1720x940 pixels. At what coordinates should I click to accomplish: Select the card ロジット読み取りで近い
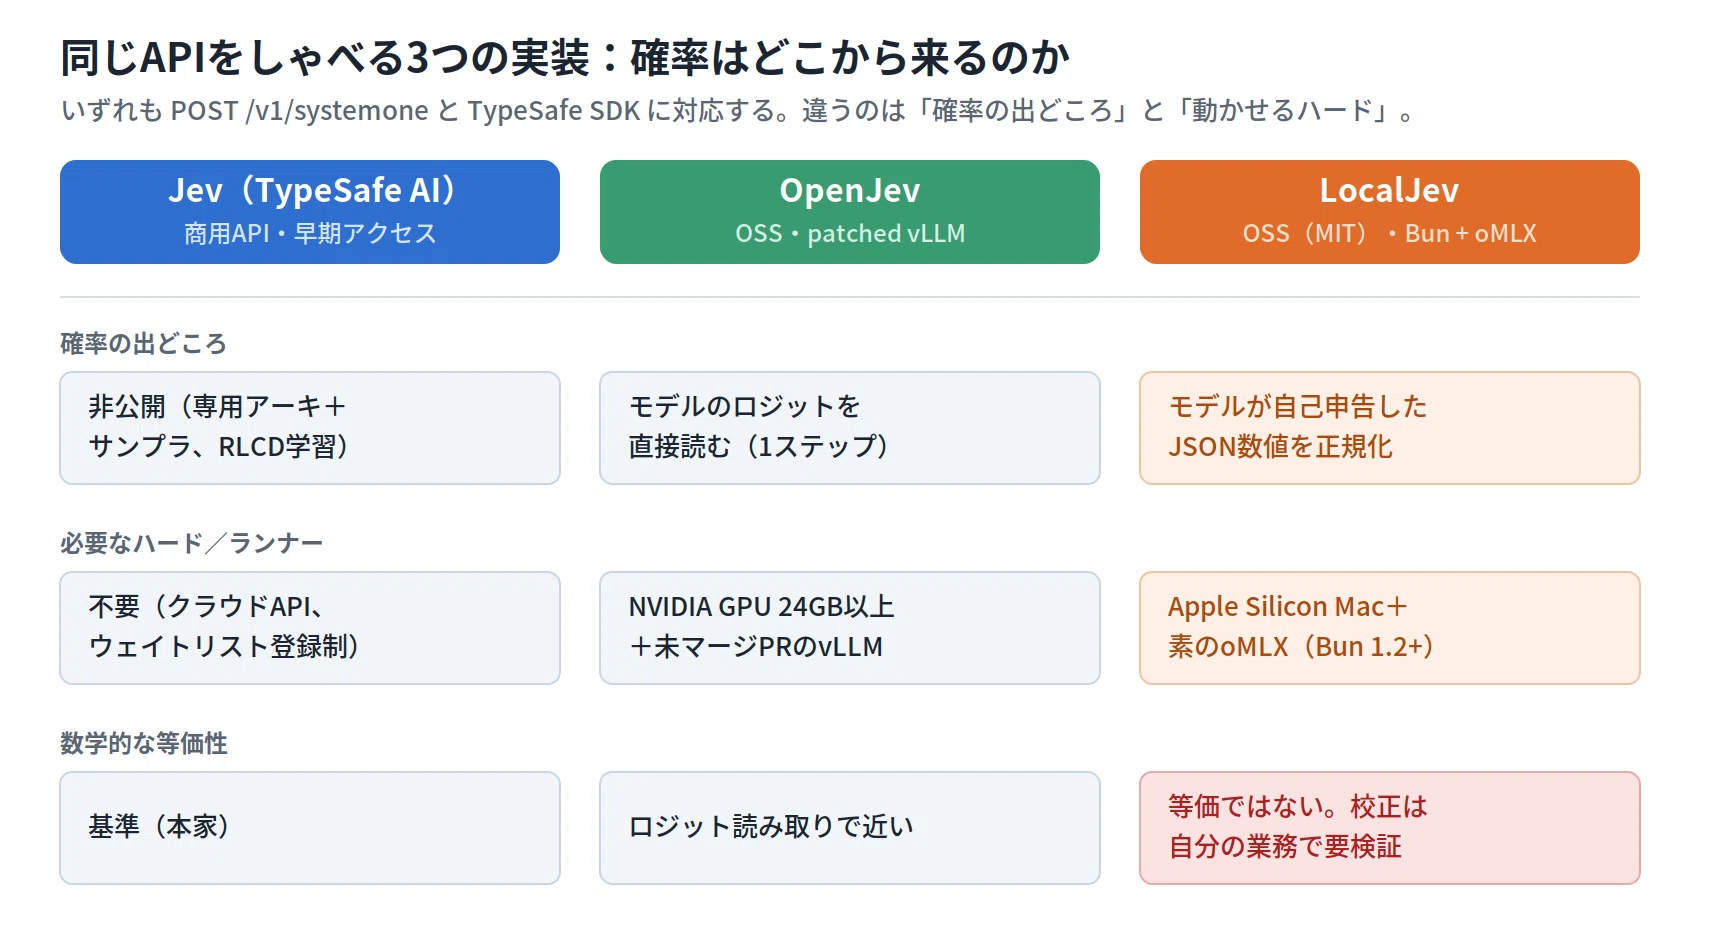[850, 828]
